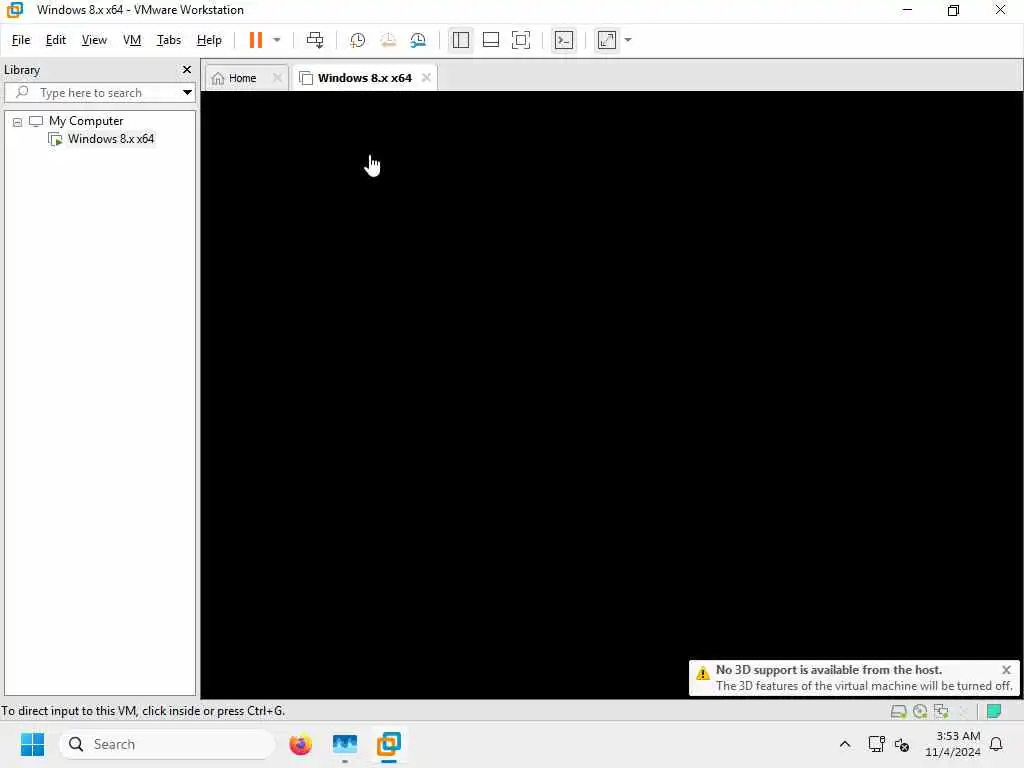Show the console view
Screen dimensions: 1024x768
564,40
